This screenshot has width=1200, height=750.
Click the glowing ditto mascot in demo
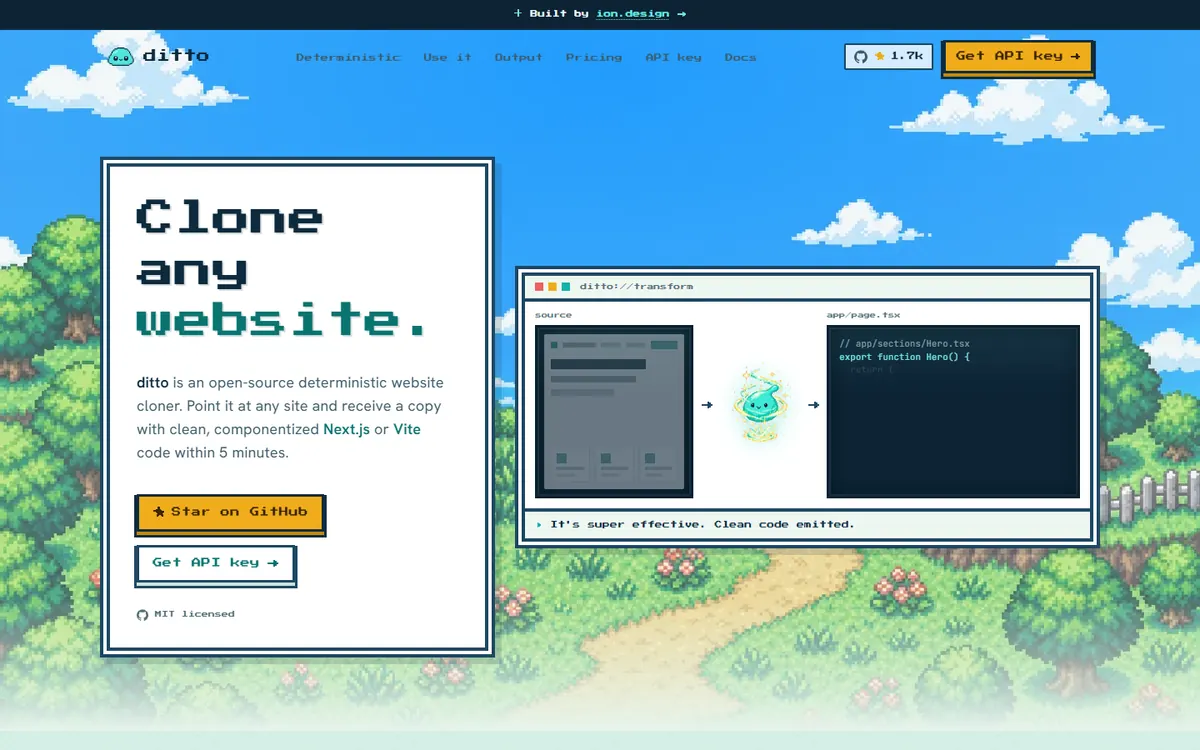pyautogui.click(x=760, y=405)
